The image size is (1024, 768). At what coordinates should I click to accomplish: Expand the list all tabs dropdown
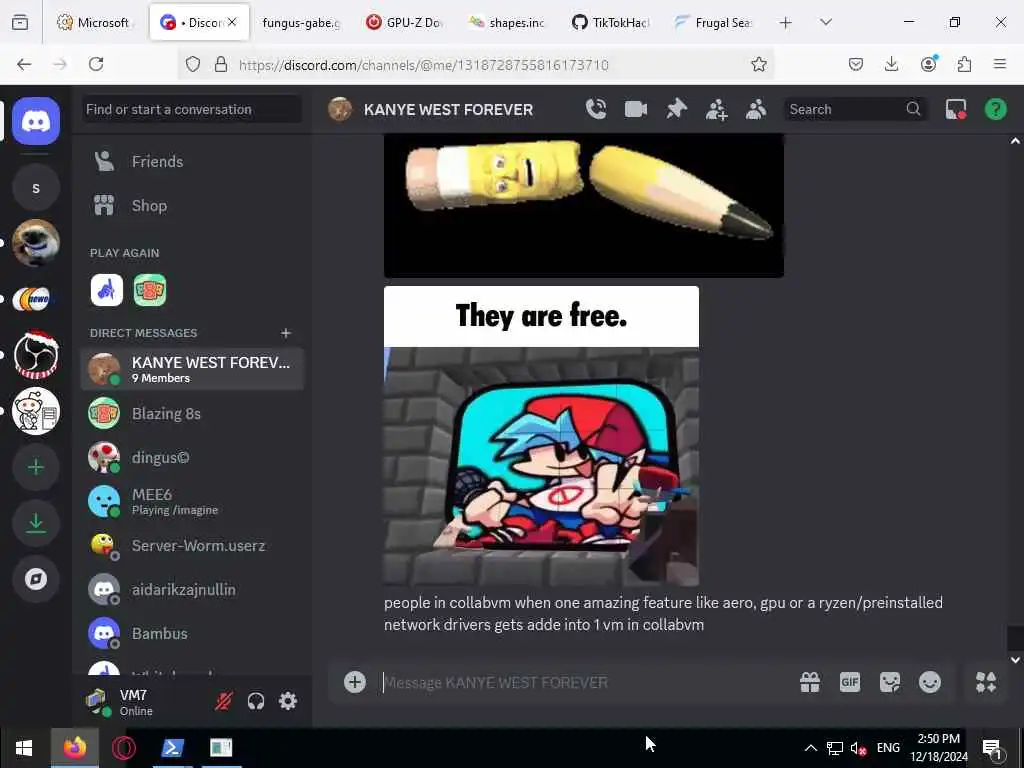(826, 23)
